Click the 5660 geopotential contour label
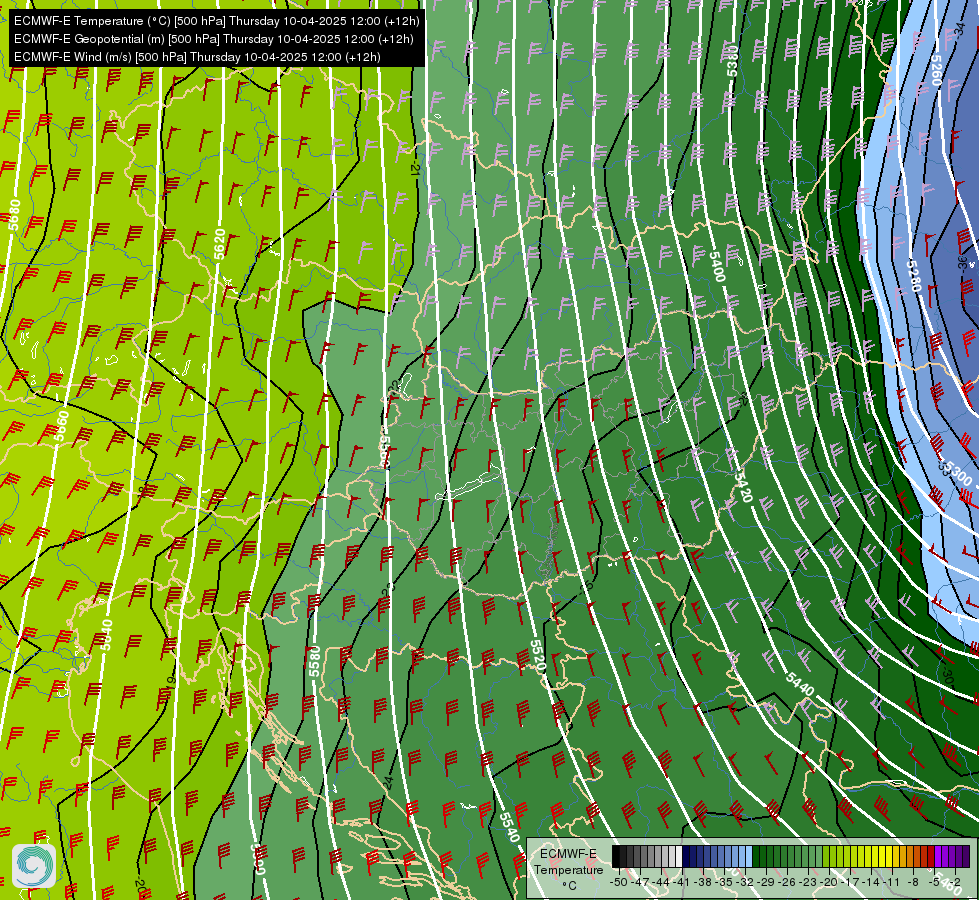This screenshot has width=979, height=900. (x=61, y=426)
